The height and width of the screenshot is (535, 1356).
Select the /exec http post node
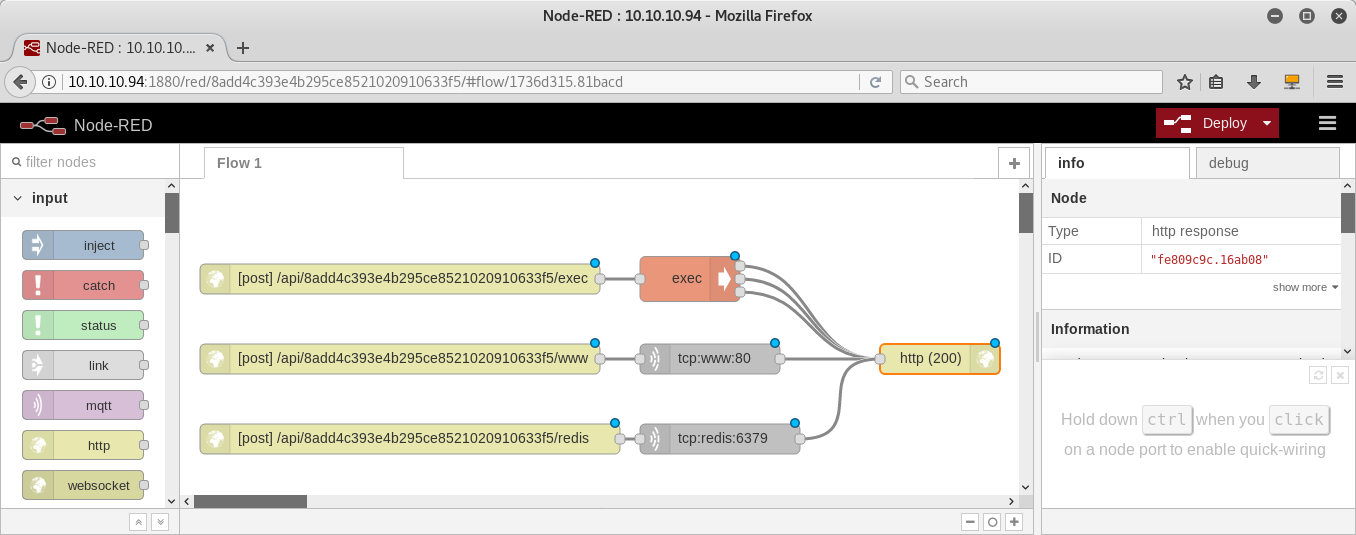(400, 279)
